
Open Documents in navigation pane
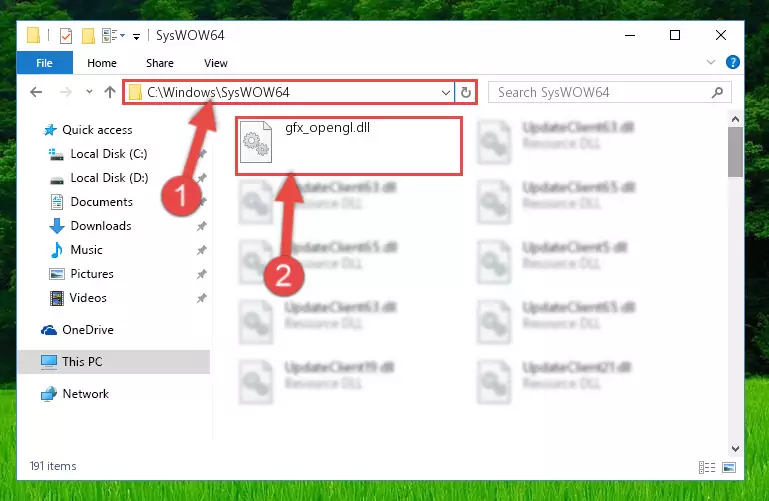pos(102,202)
